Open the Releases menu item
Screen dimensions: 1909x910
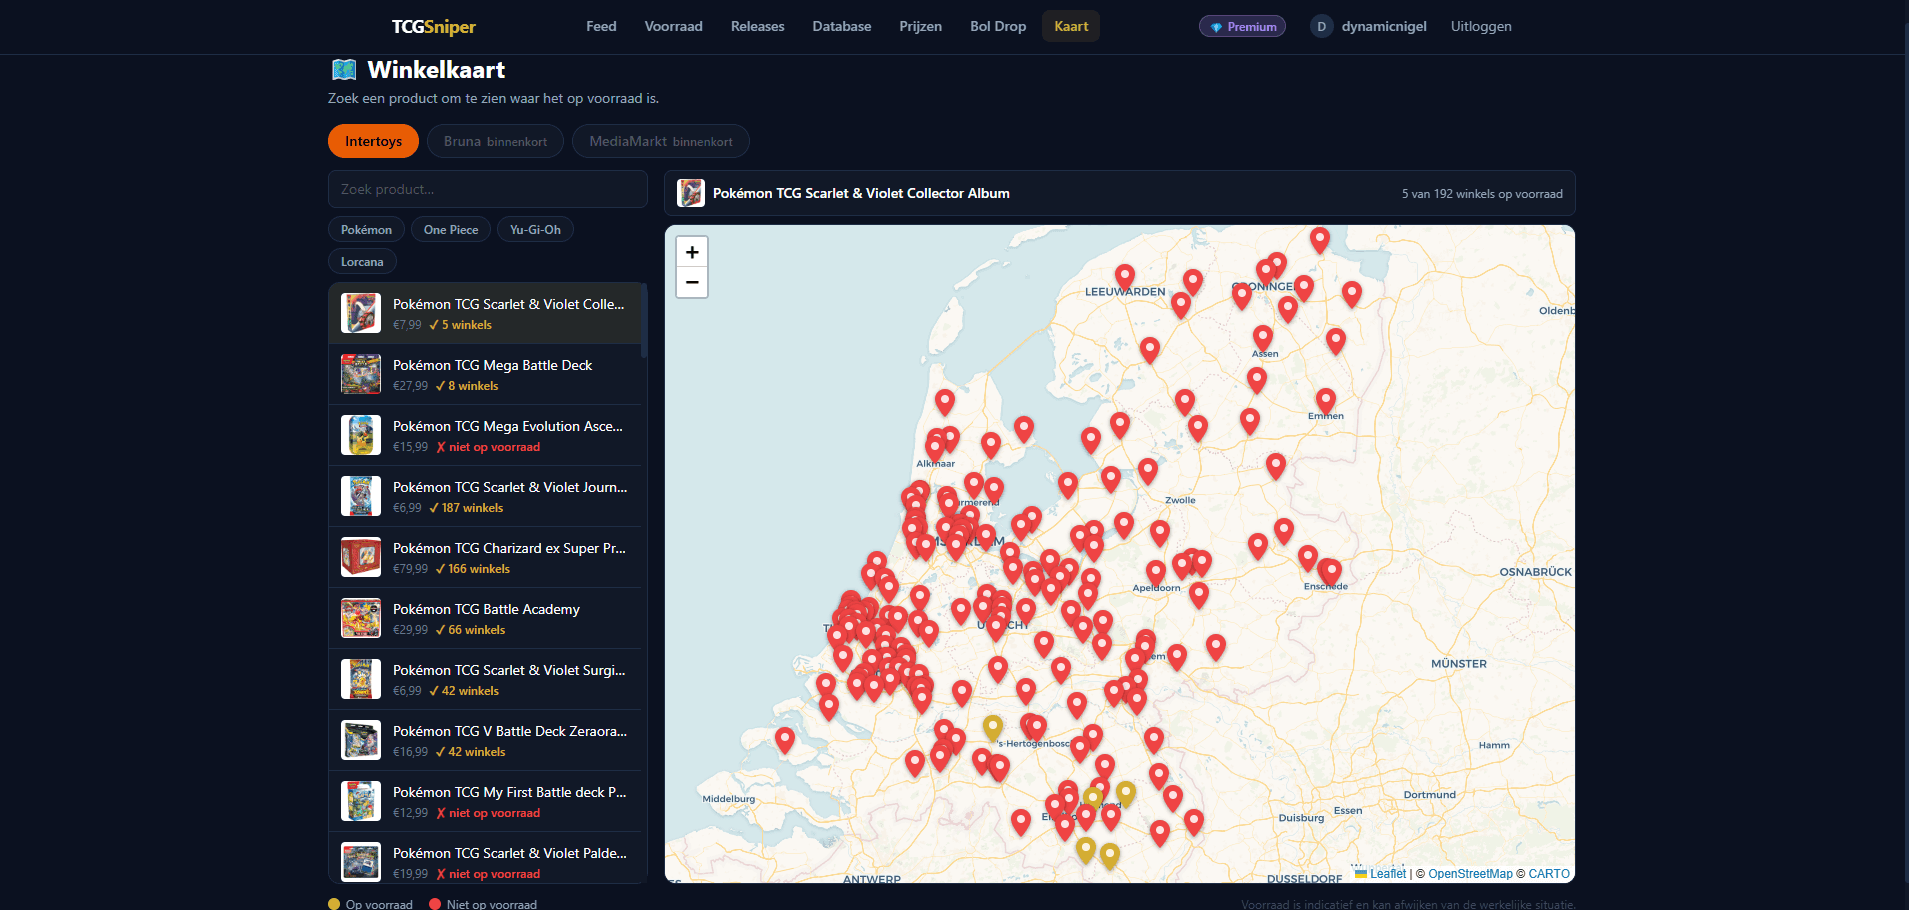pos(757,27)
